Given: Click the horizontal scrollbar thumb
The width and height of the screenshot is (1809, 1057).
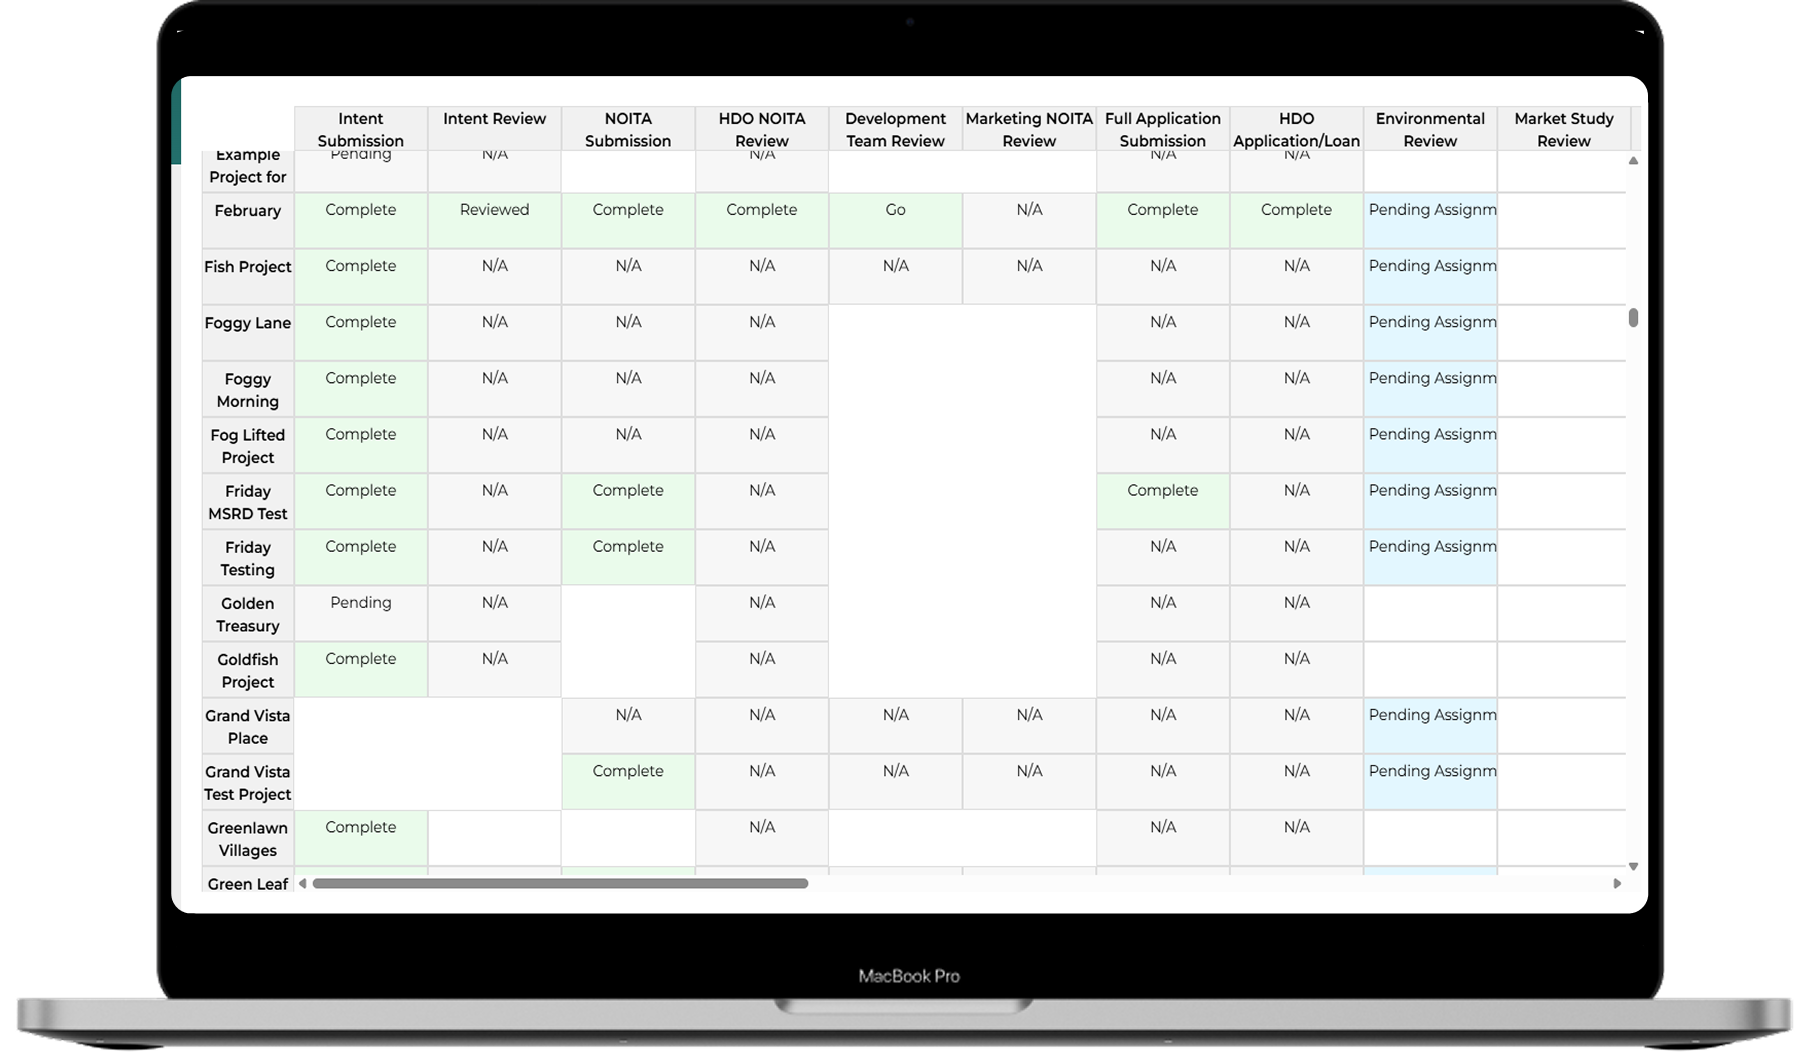Looking at the screenshot, I should pyautogui.click(x=560, y=884).
